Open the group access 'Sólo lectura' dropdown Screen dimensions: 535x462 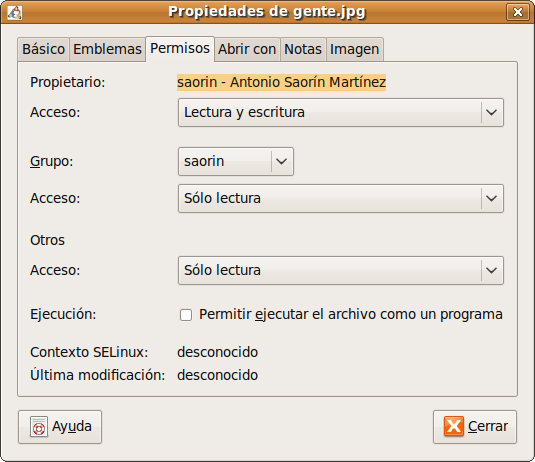[341, 199]
